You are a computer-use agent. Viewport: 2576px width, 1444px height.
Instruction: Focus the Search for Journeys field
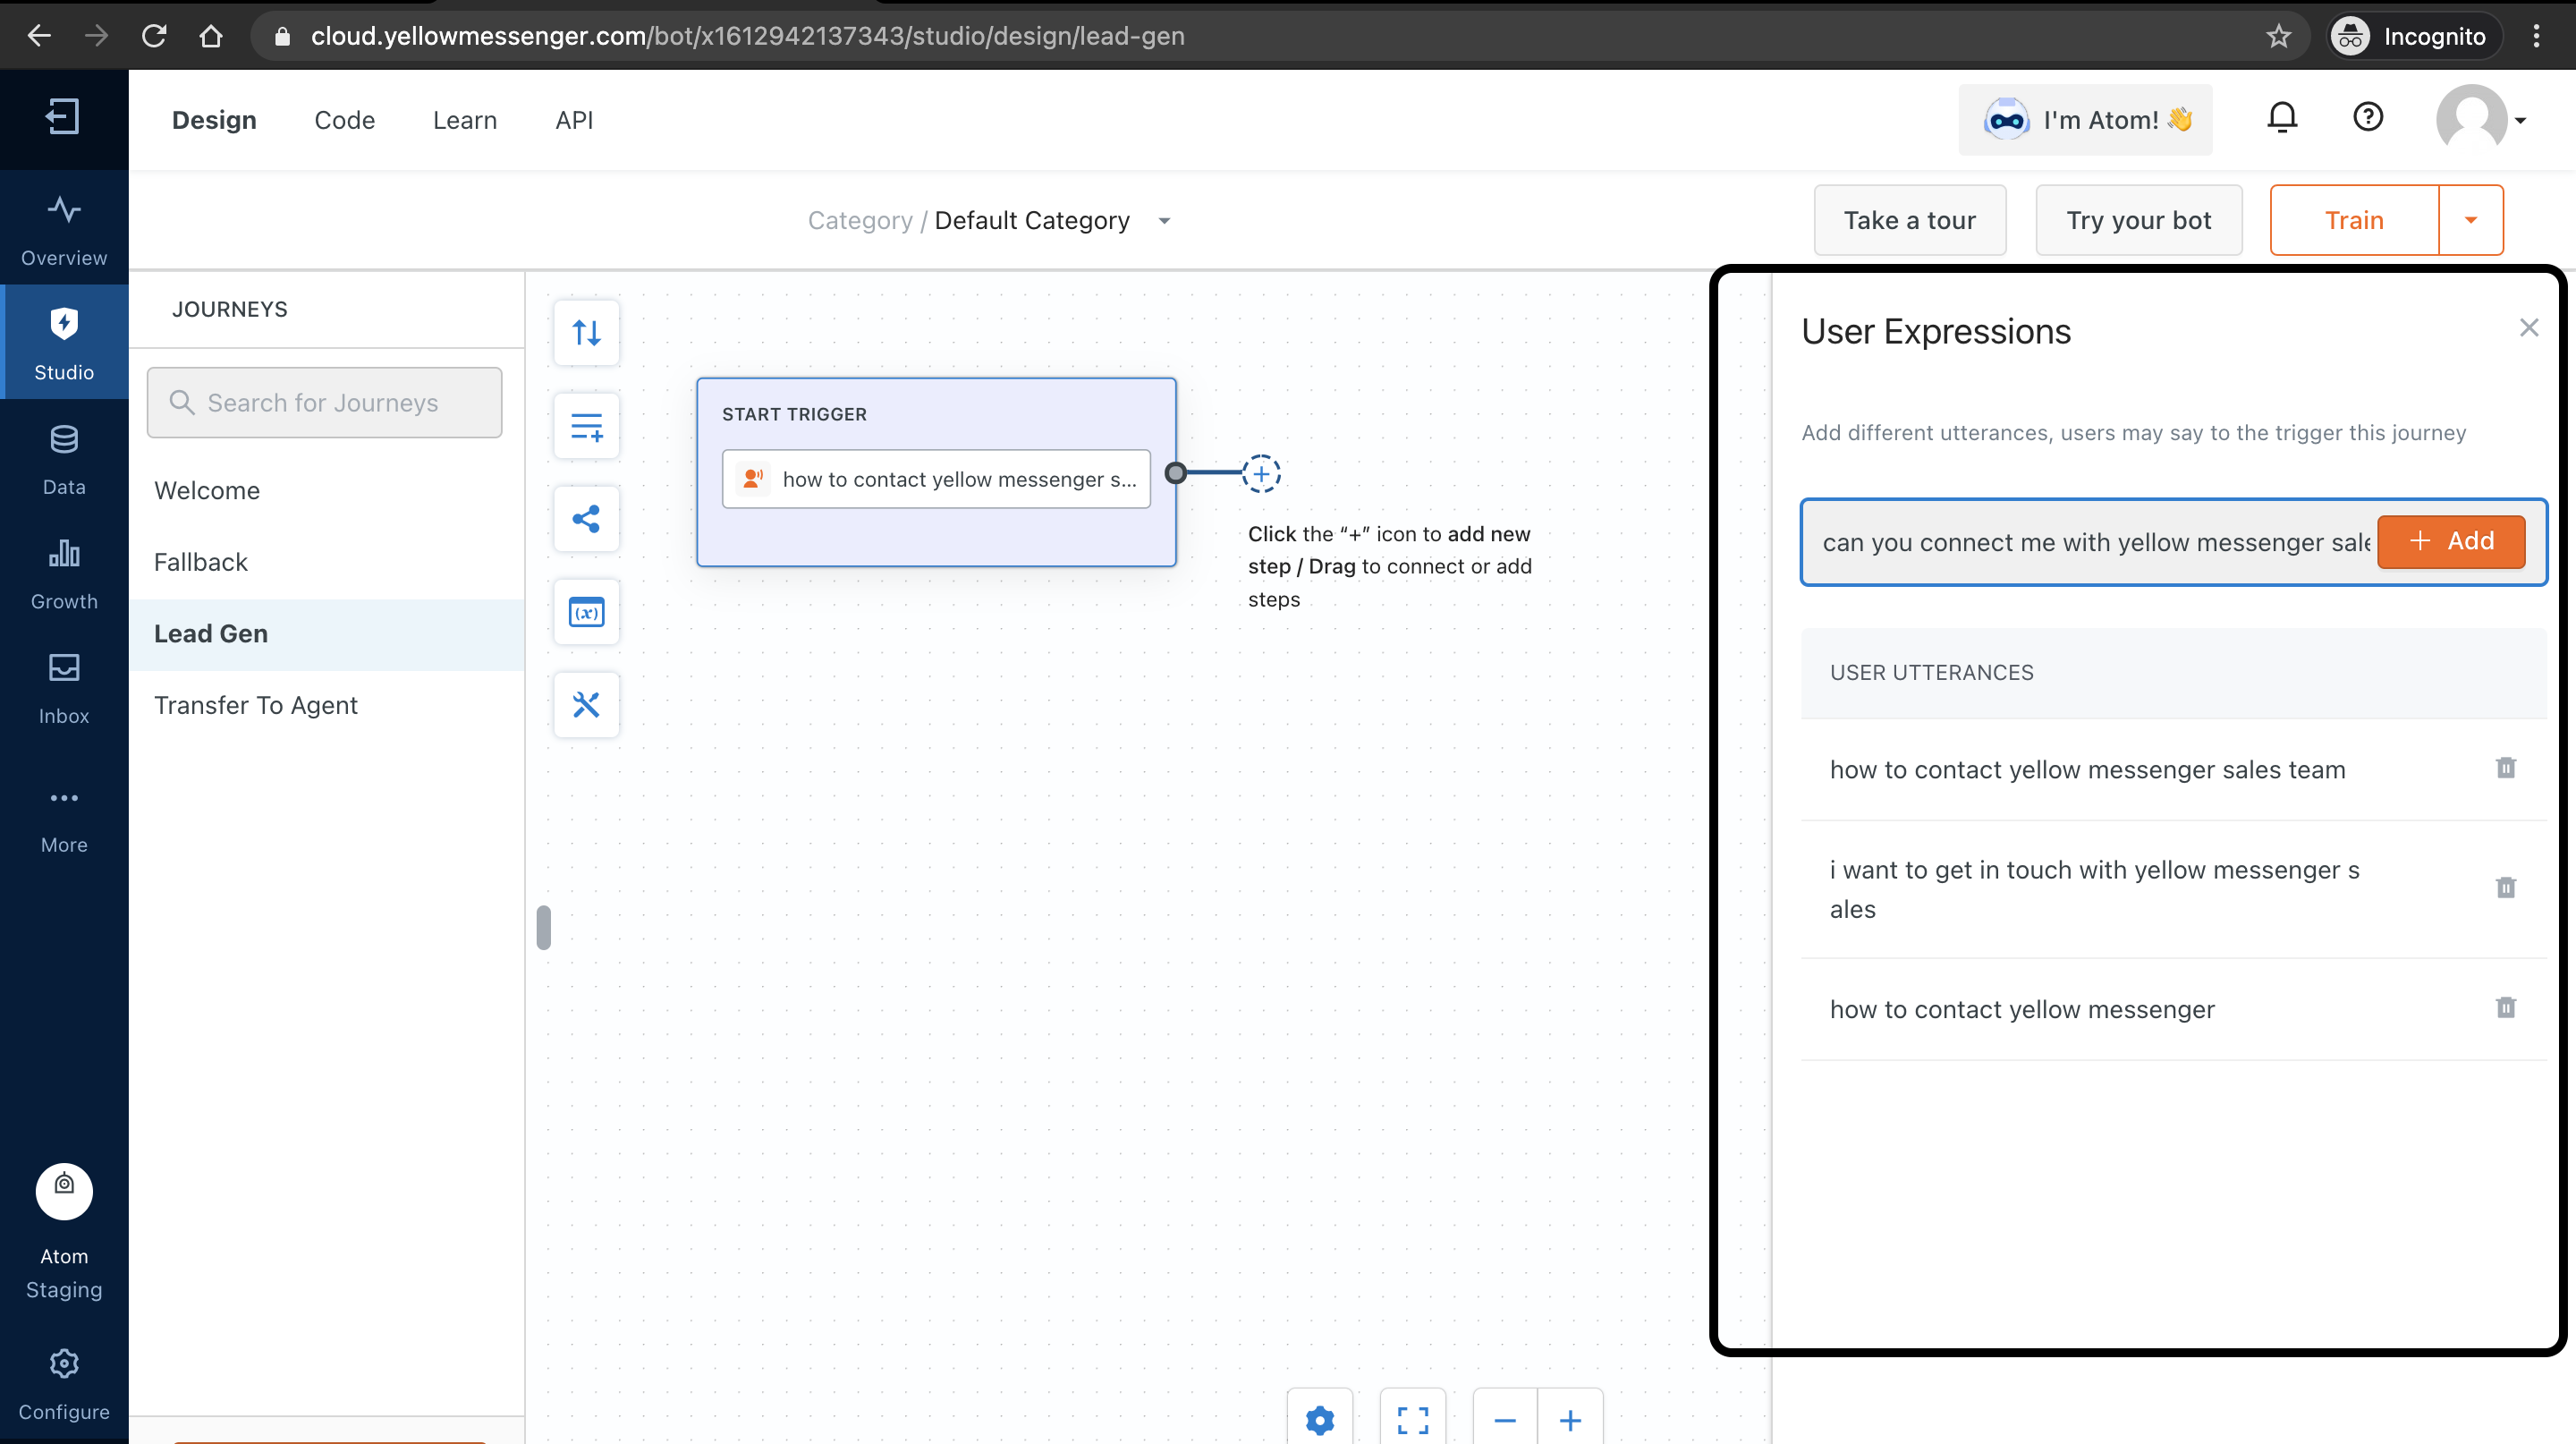point(324,402)
